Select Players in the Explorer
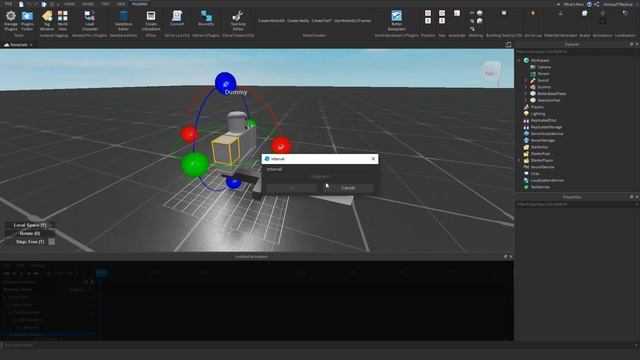 click(x=536, y=107)
